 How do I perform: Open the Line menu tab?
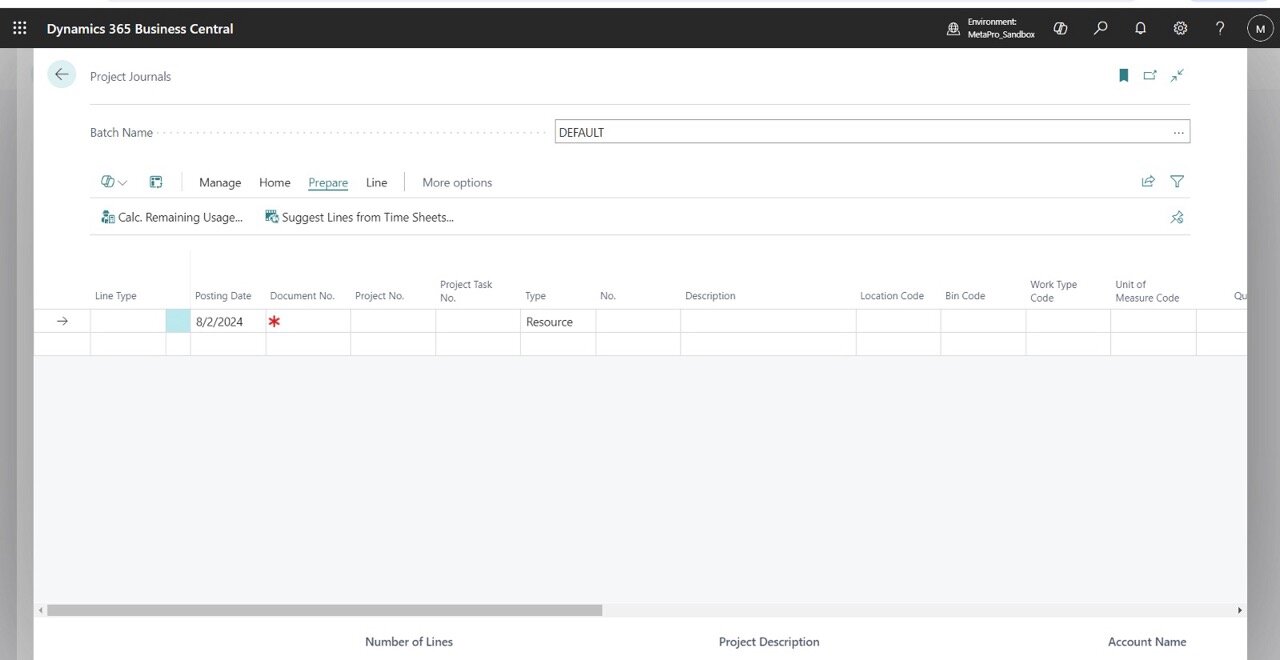[x=376, y=182]
